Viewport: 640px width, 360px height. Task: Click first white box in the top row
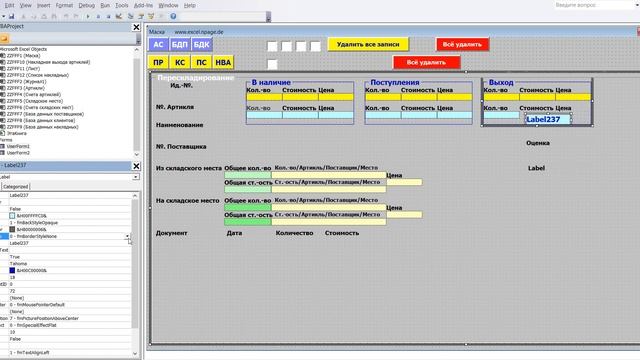pos(272,46)
